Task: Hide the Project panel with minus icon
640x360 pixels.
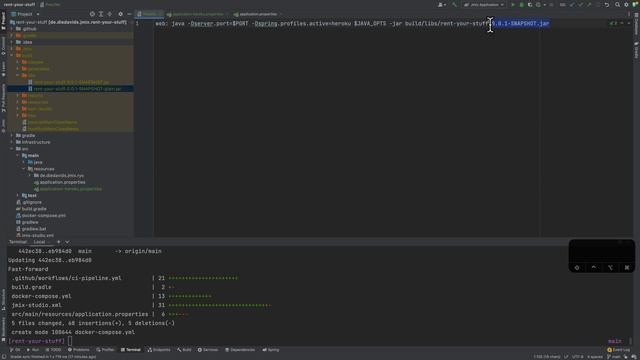Action: [x=129, y=14]
